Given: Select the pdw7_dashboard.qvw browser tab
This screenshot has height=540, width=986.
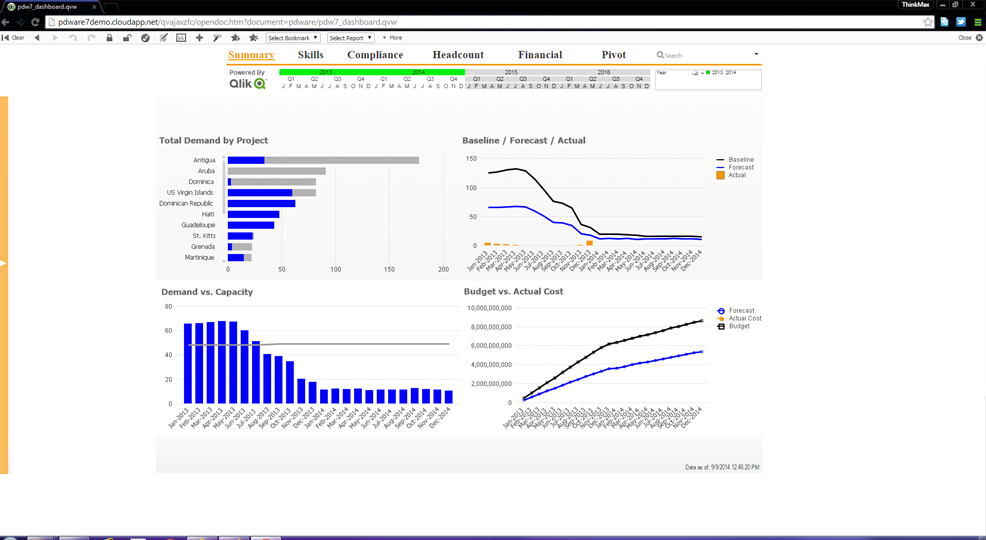Looking at the screenshot, I should [50, 7].
